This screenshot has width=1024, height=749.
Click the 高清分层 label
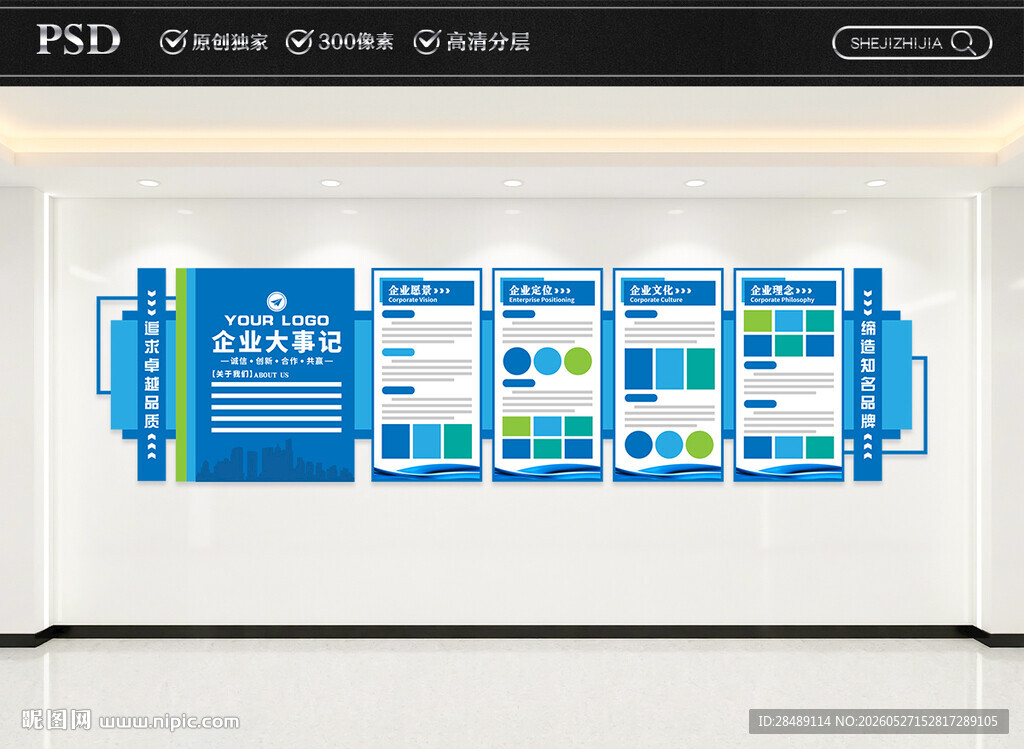click(x=488, y=42)
